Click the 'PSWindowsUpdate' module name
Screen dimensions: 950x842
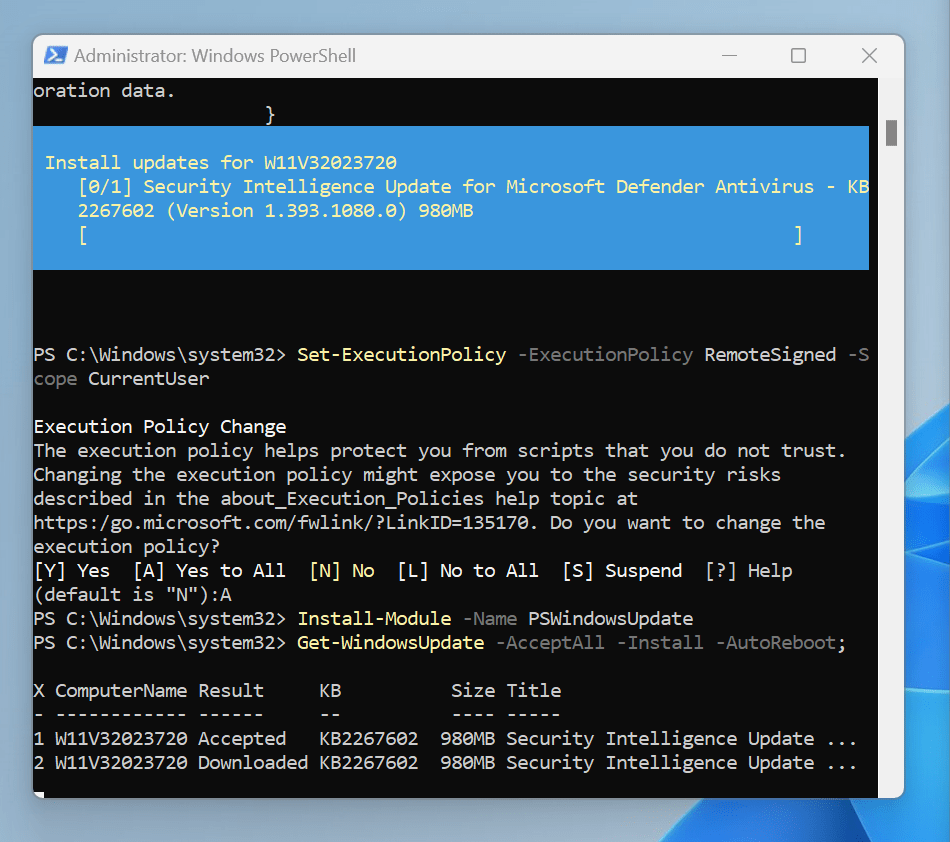coord(611,618)
